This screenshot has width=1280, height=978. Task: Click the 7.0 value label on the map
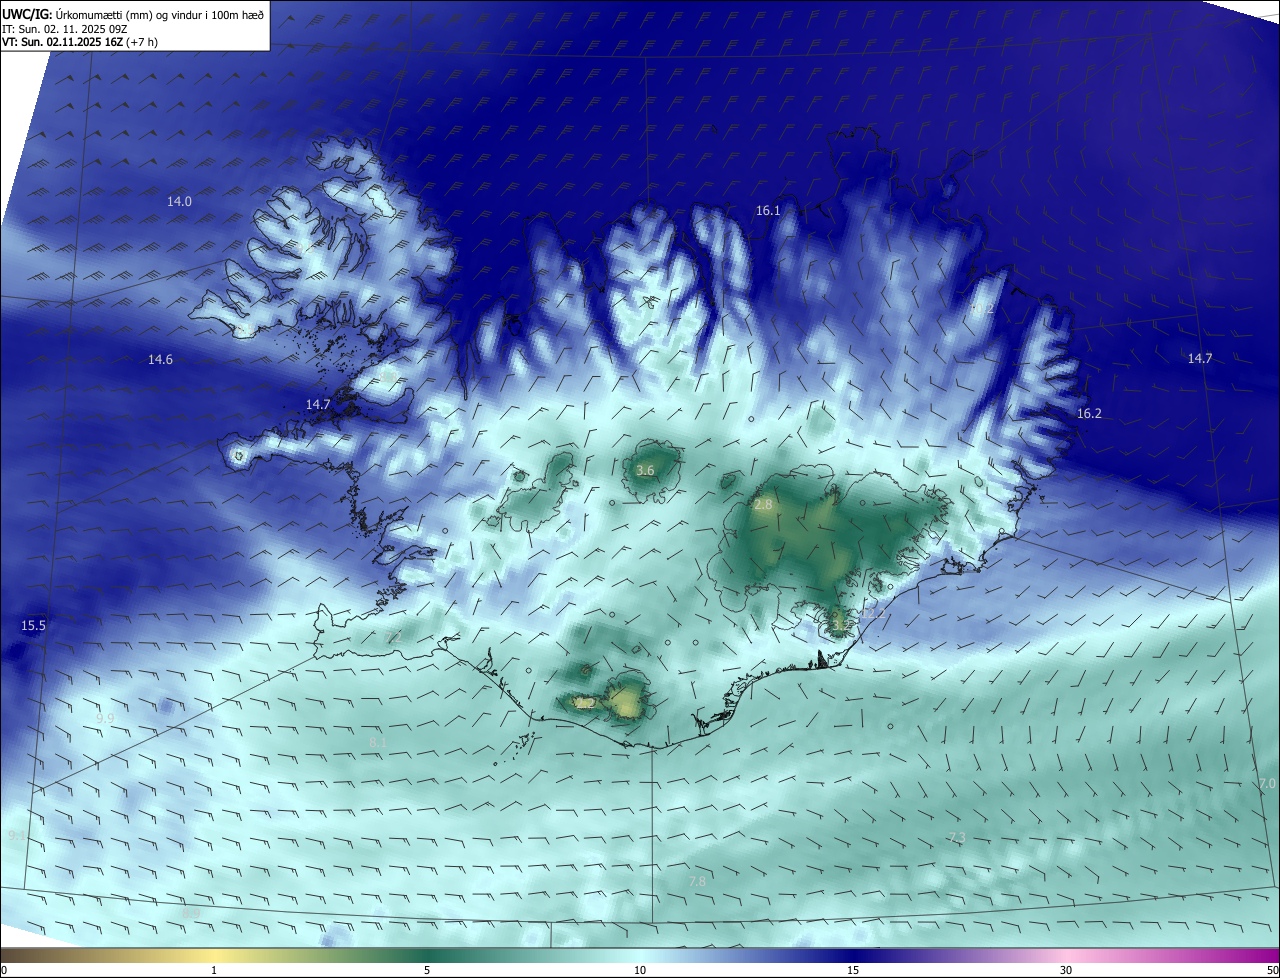click(1267, 783)
